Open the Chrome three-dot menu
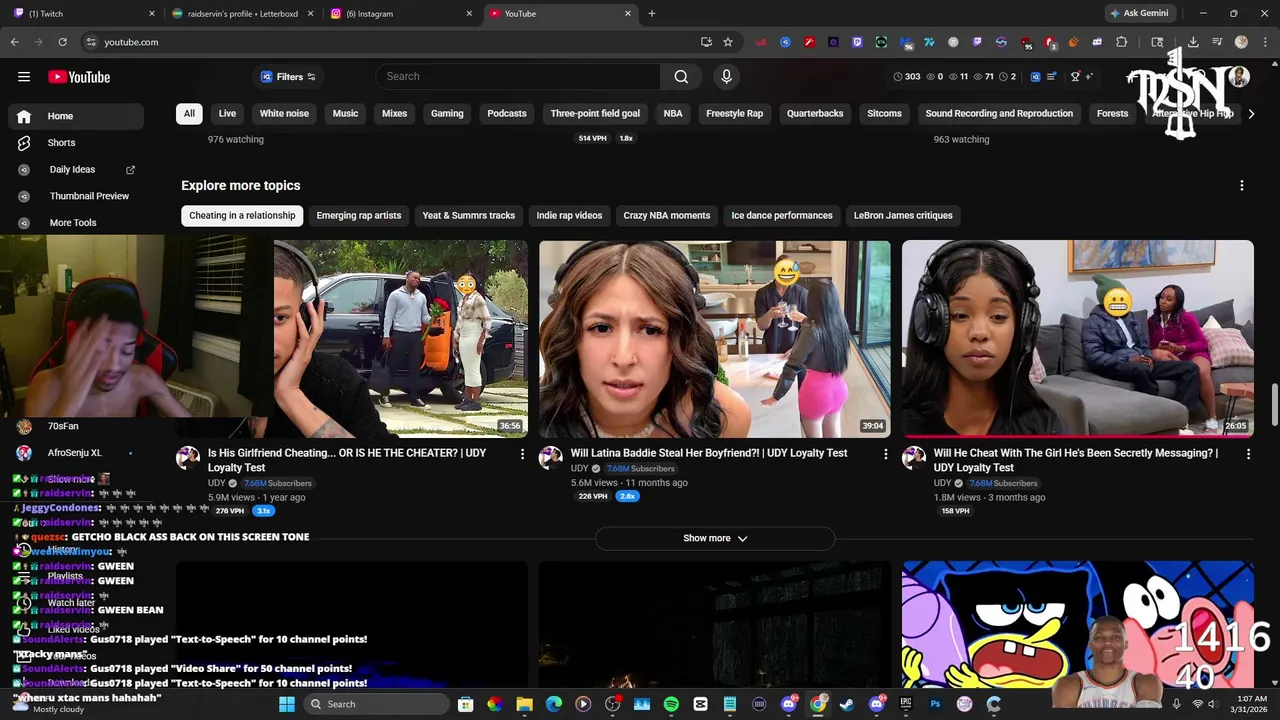The height and width of the screenshot is (720, 1280). tap(1263, 42)
